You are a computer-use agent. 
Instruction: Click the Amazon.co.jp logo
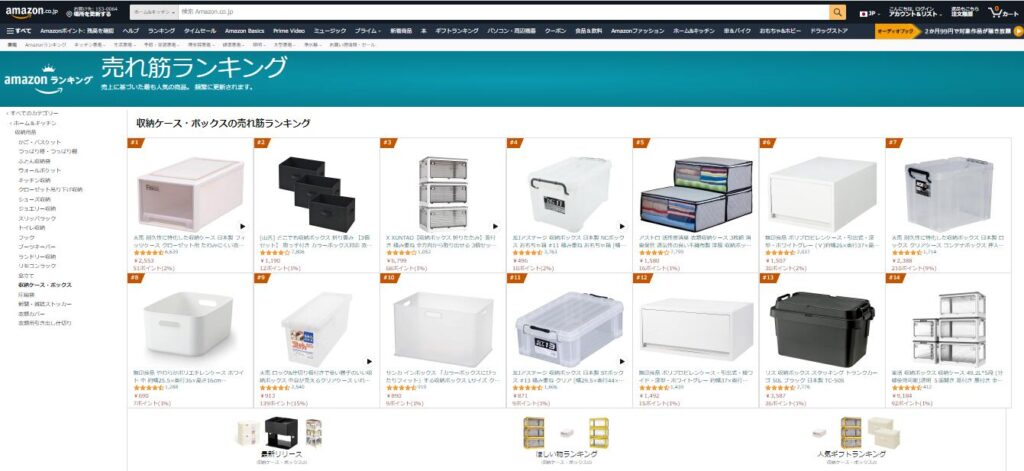(x=32, y=12)
